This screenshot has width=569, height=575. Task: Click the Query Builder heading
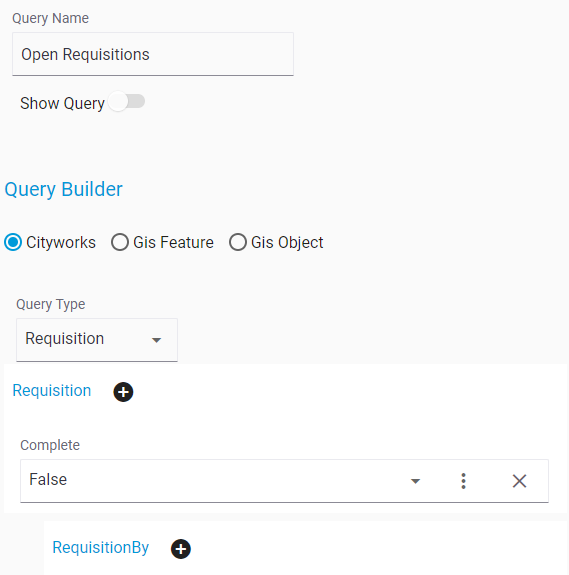[x=63, y=189]
